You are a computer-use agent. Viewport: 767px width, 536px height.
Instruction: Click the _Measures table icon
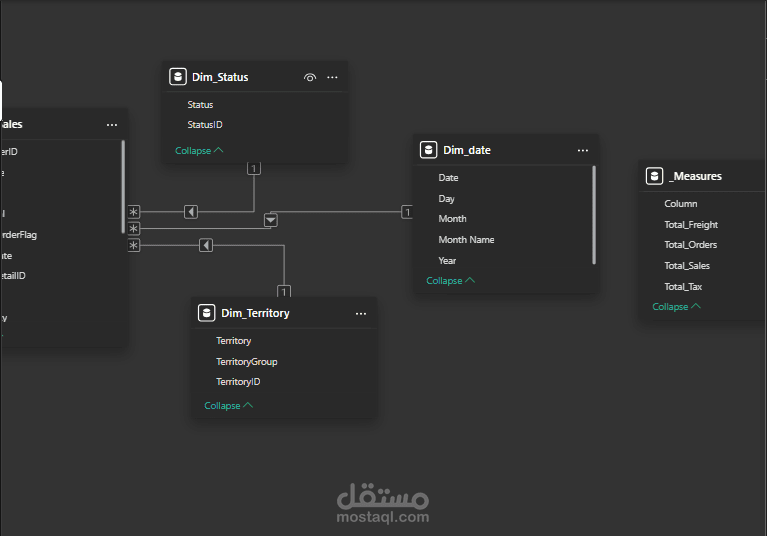tap(654, 176)
